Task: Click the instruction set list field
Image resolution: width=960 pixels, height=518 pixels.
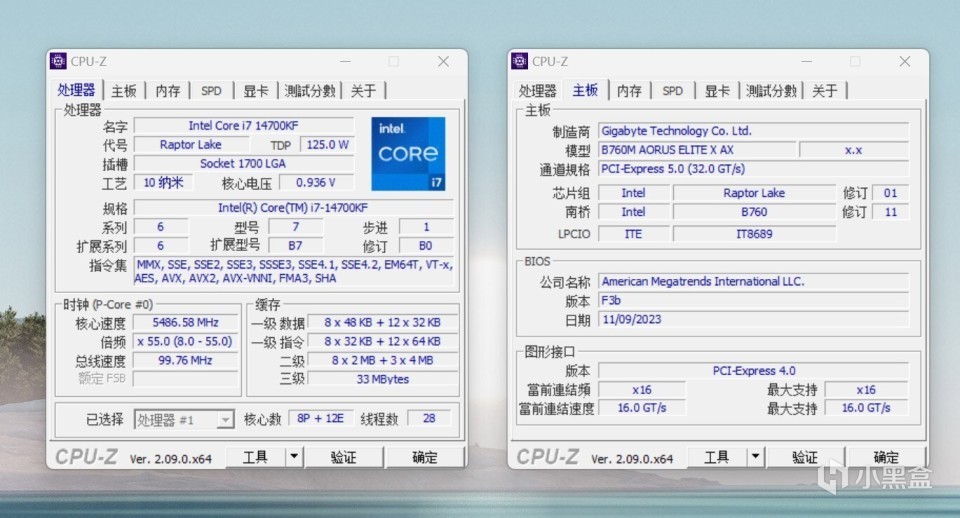Action: (x=293, y=271)
